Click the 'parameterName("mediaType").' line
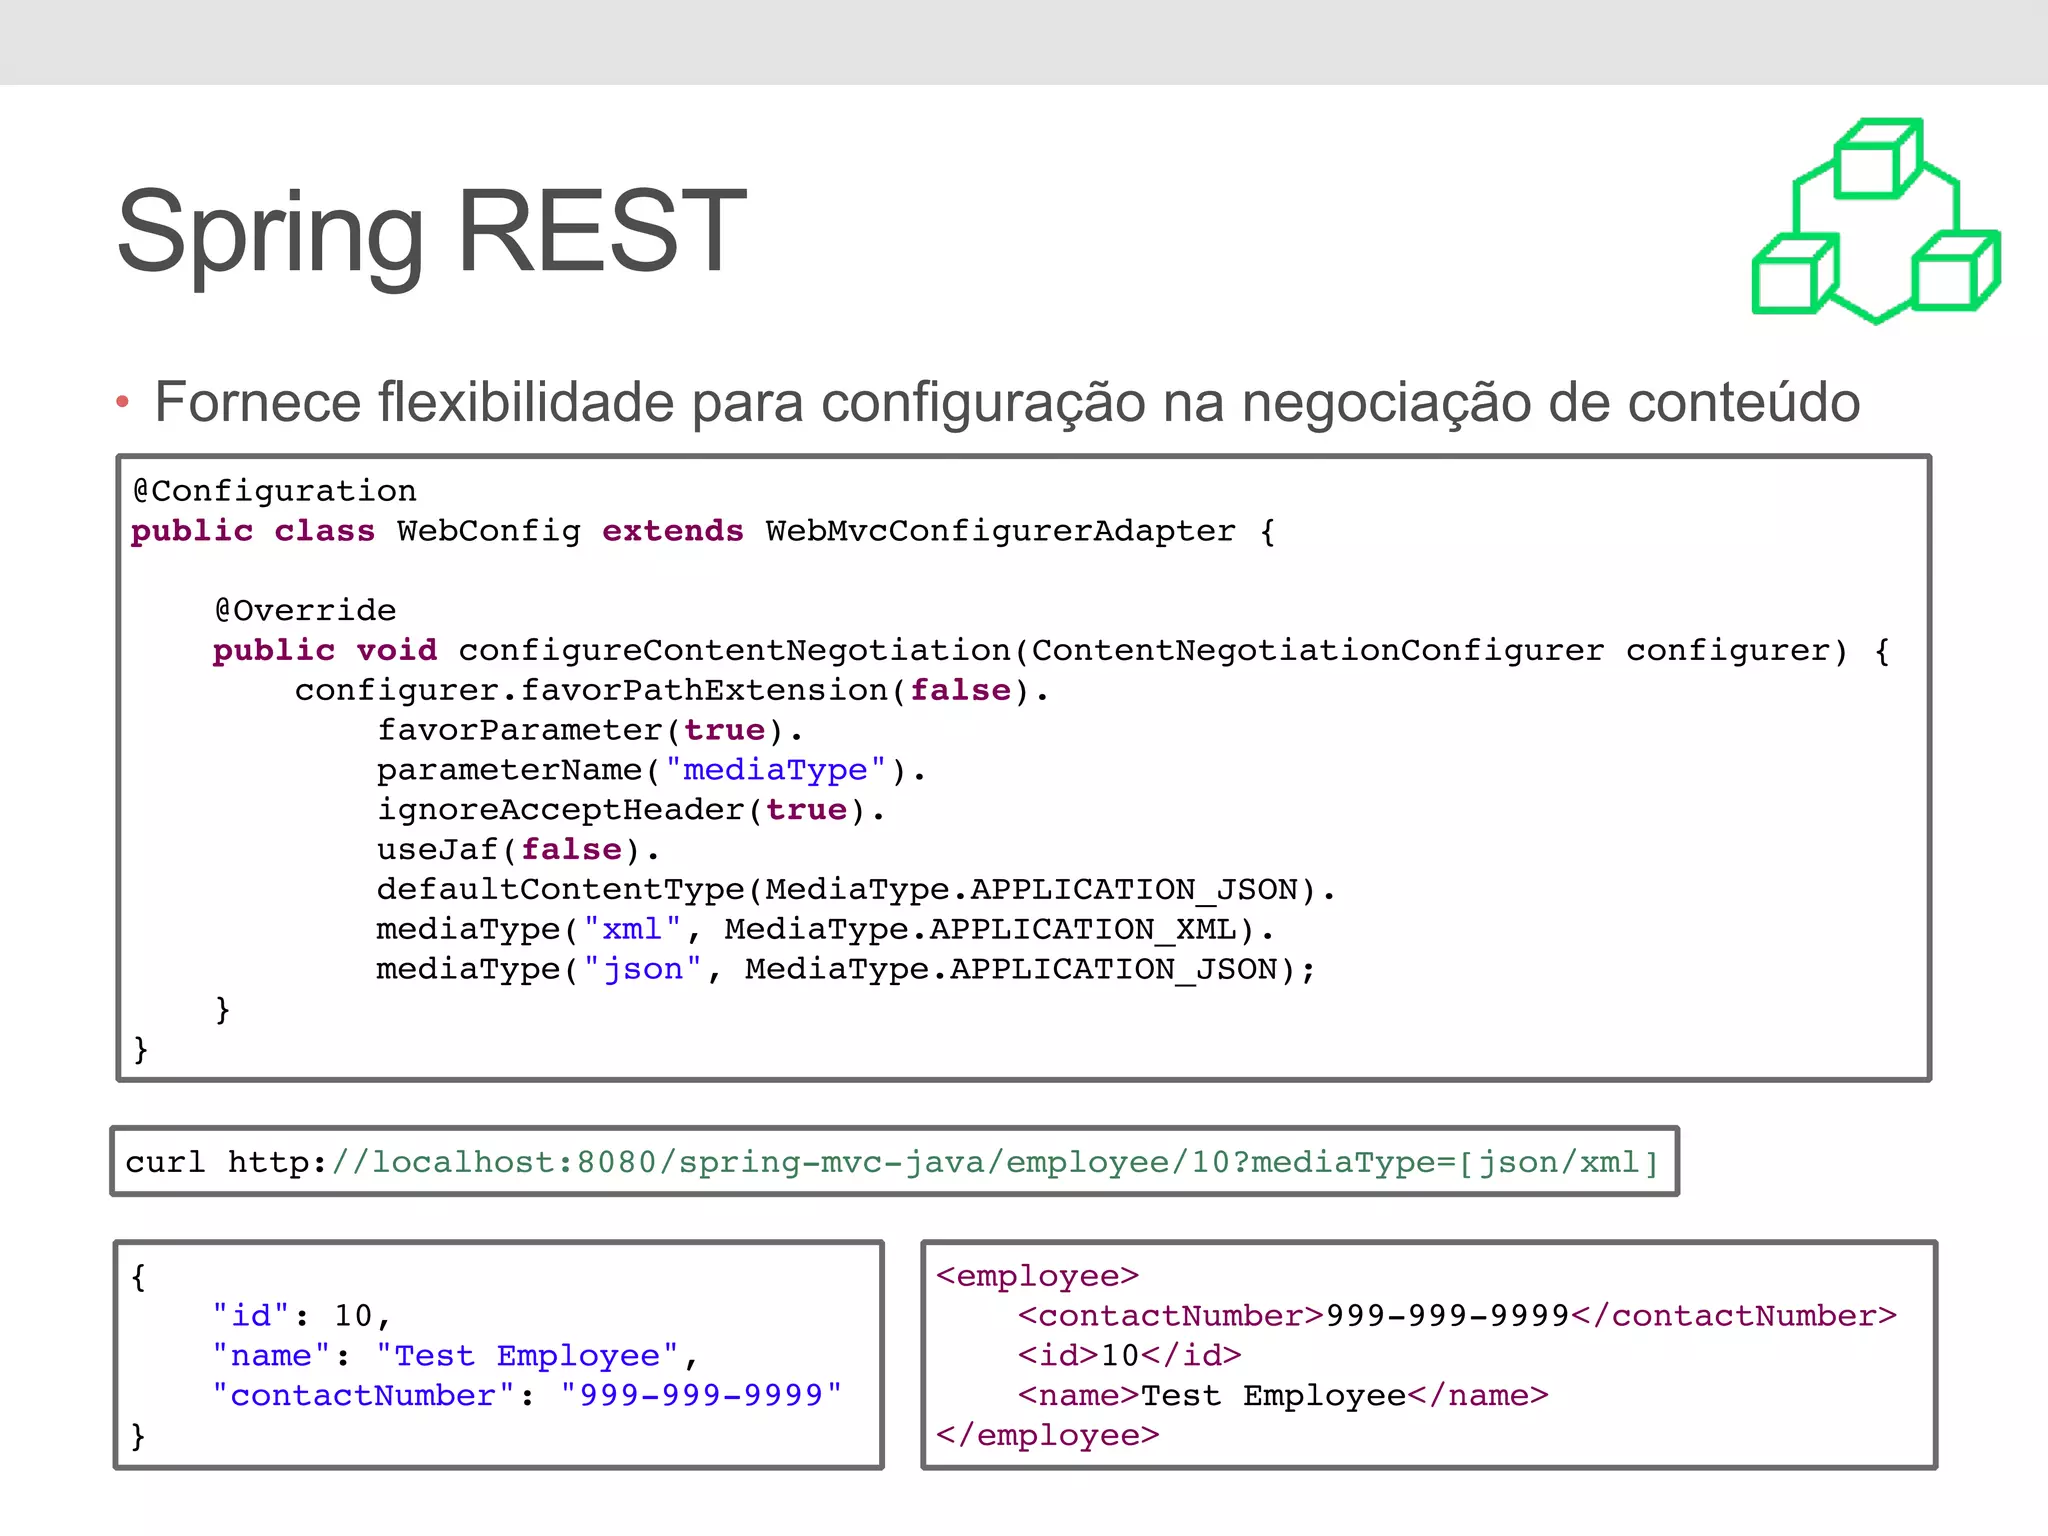The image size is (2048, 1536). (652, 771)
